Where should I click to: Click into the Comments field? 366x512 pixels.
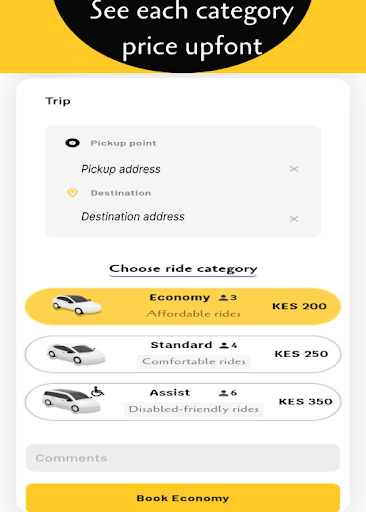click(183, 458)
